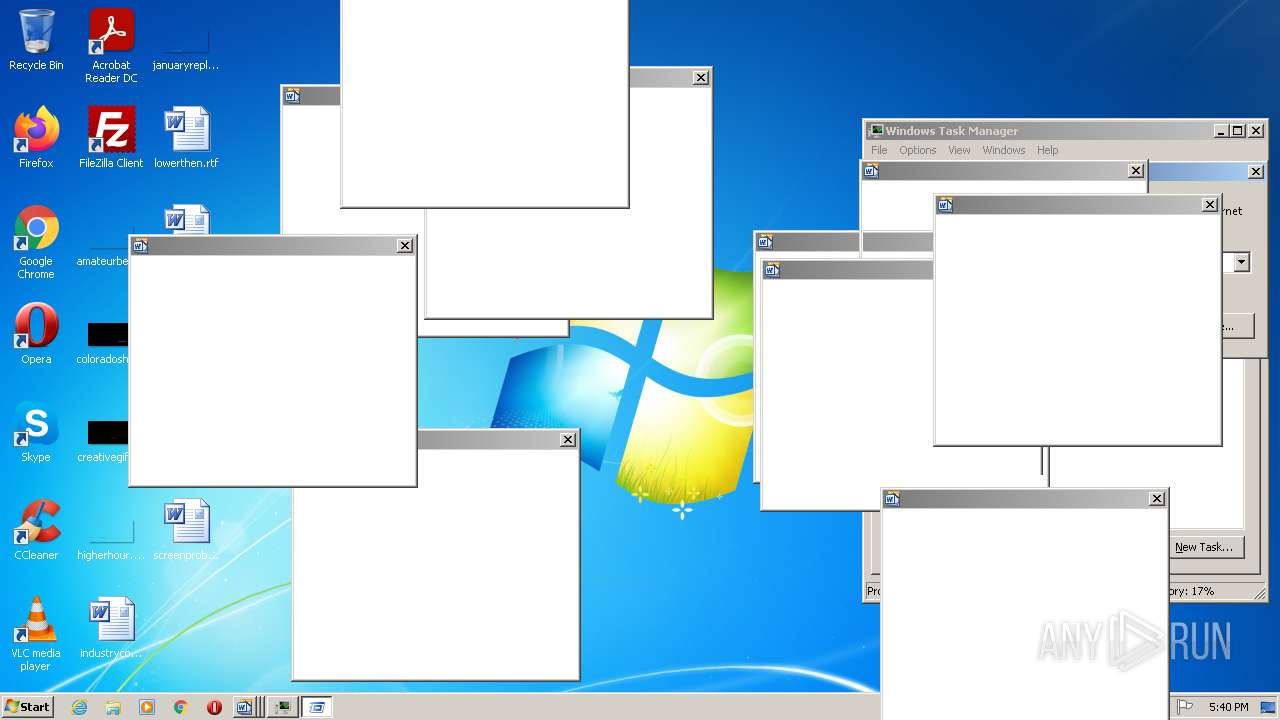Screen dimensions: 1280x720
Task: Open the Start menu
Action: point(27,707)
